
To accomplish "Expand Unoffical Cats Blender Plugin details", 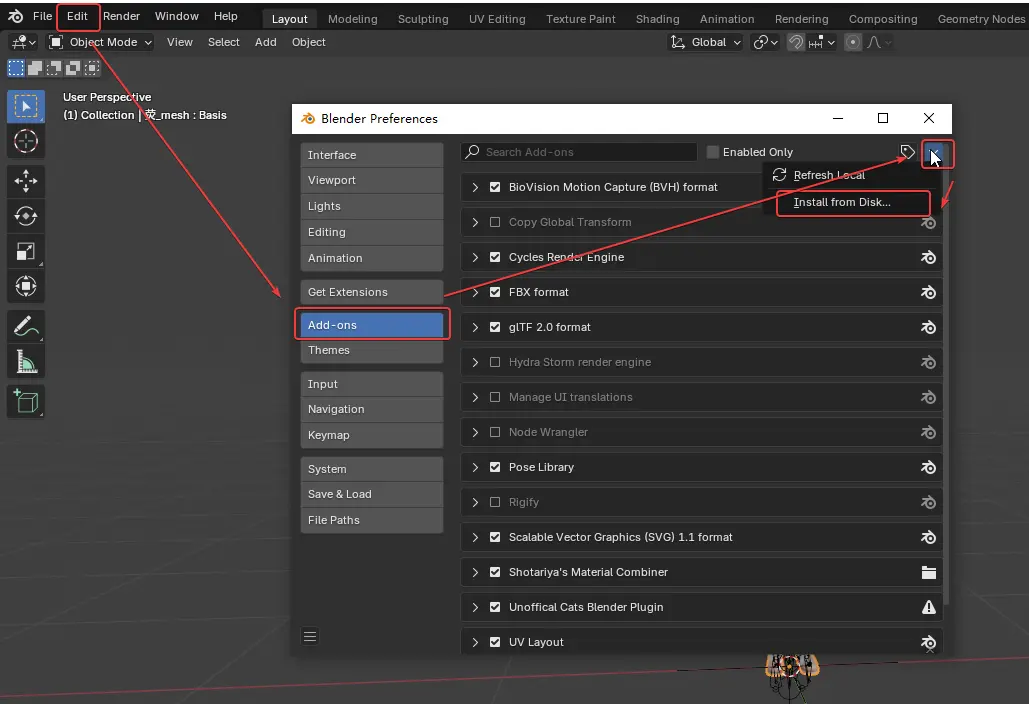I will pyautogui.click(x=475, y=607).
